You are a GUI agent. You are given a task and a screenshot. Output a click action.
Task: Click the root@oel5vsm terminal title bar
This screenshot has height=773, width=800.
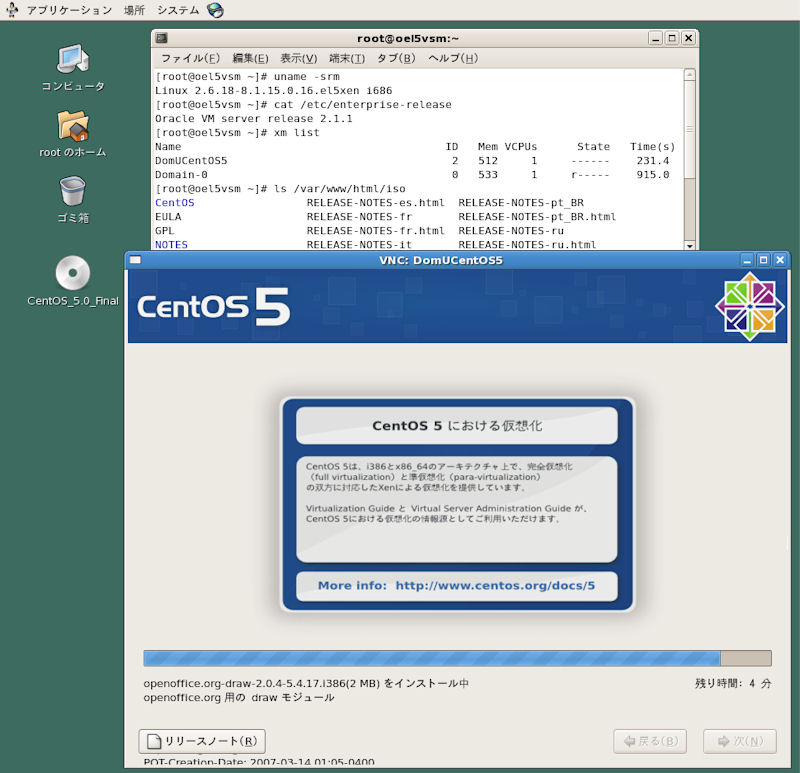(x=408, y=38)
